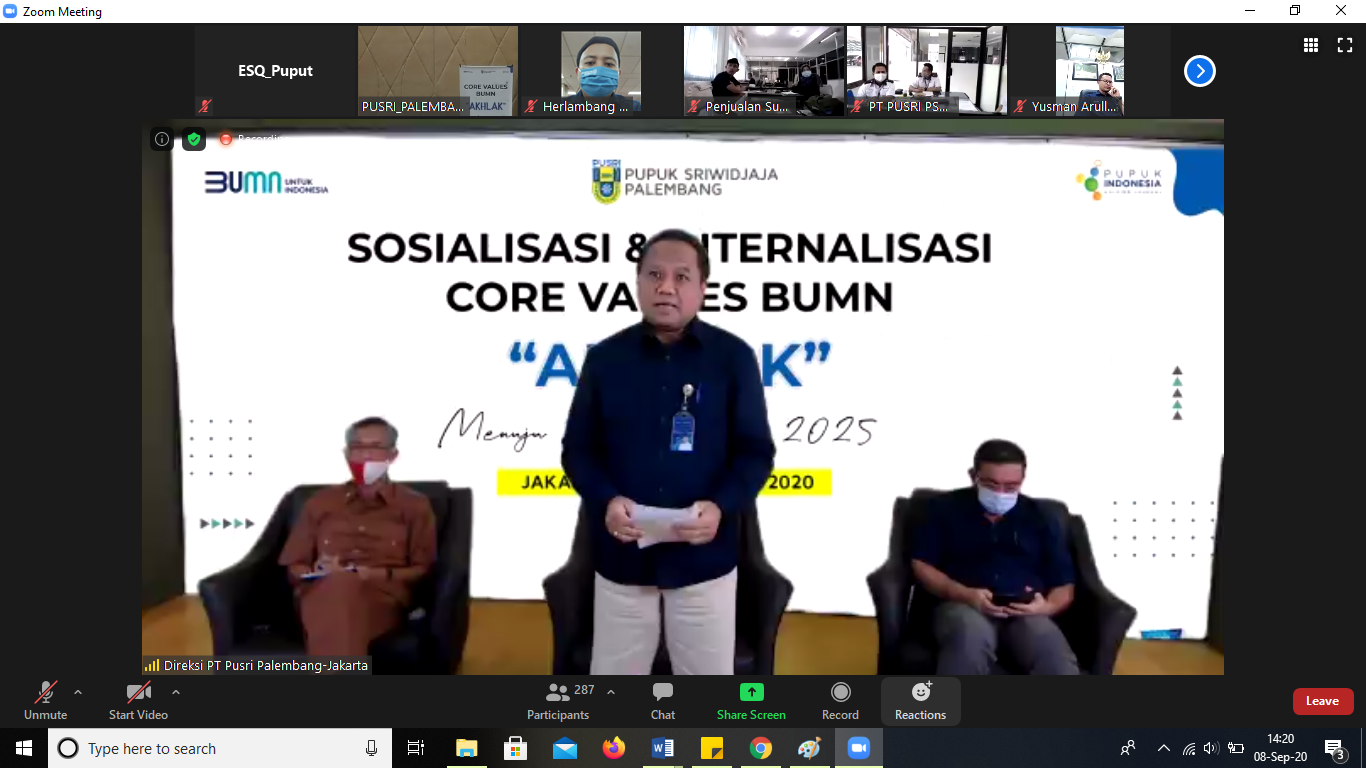Unmute the microphone
The width and height of the screenshot is (1366, 768).
click(x=45, y=701)
